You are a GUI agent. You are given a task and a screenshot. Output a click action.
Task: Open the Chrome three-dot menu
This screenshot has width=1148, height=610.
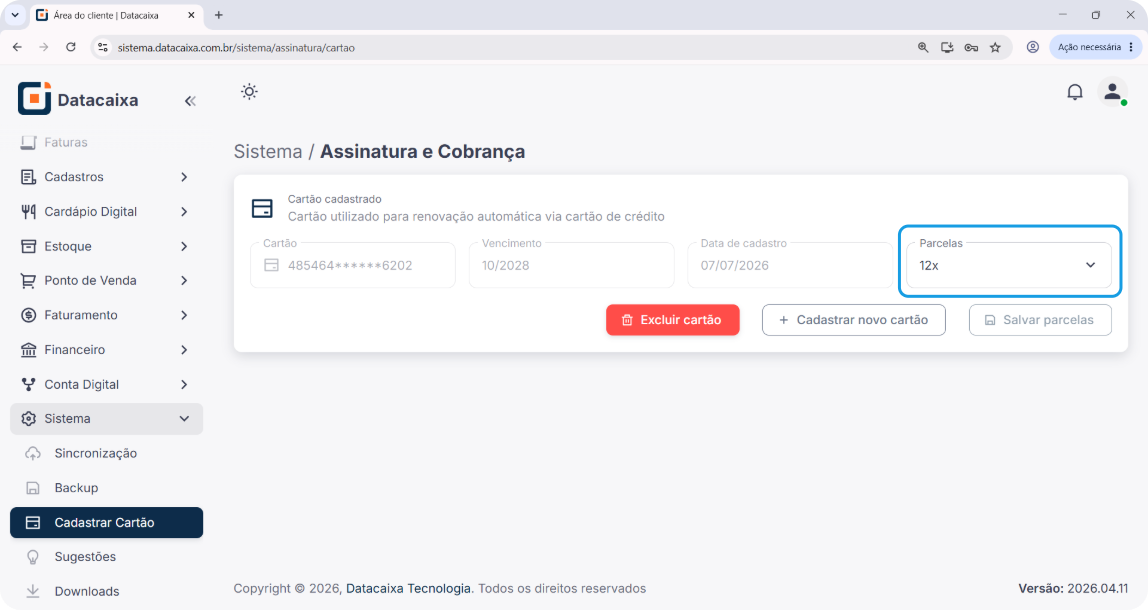1131,47
